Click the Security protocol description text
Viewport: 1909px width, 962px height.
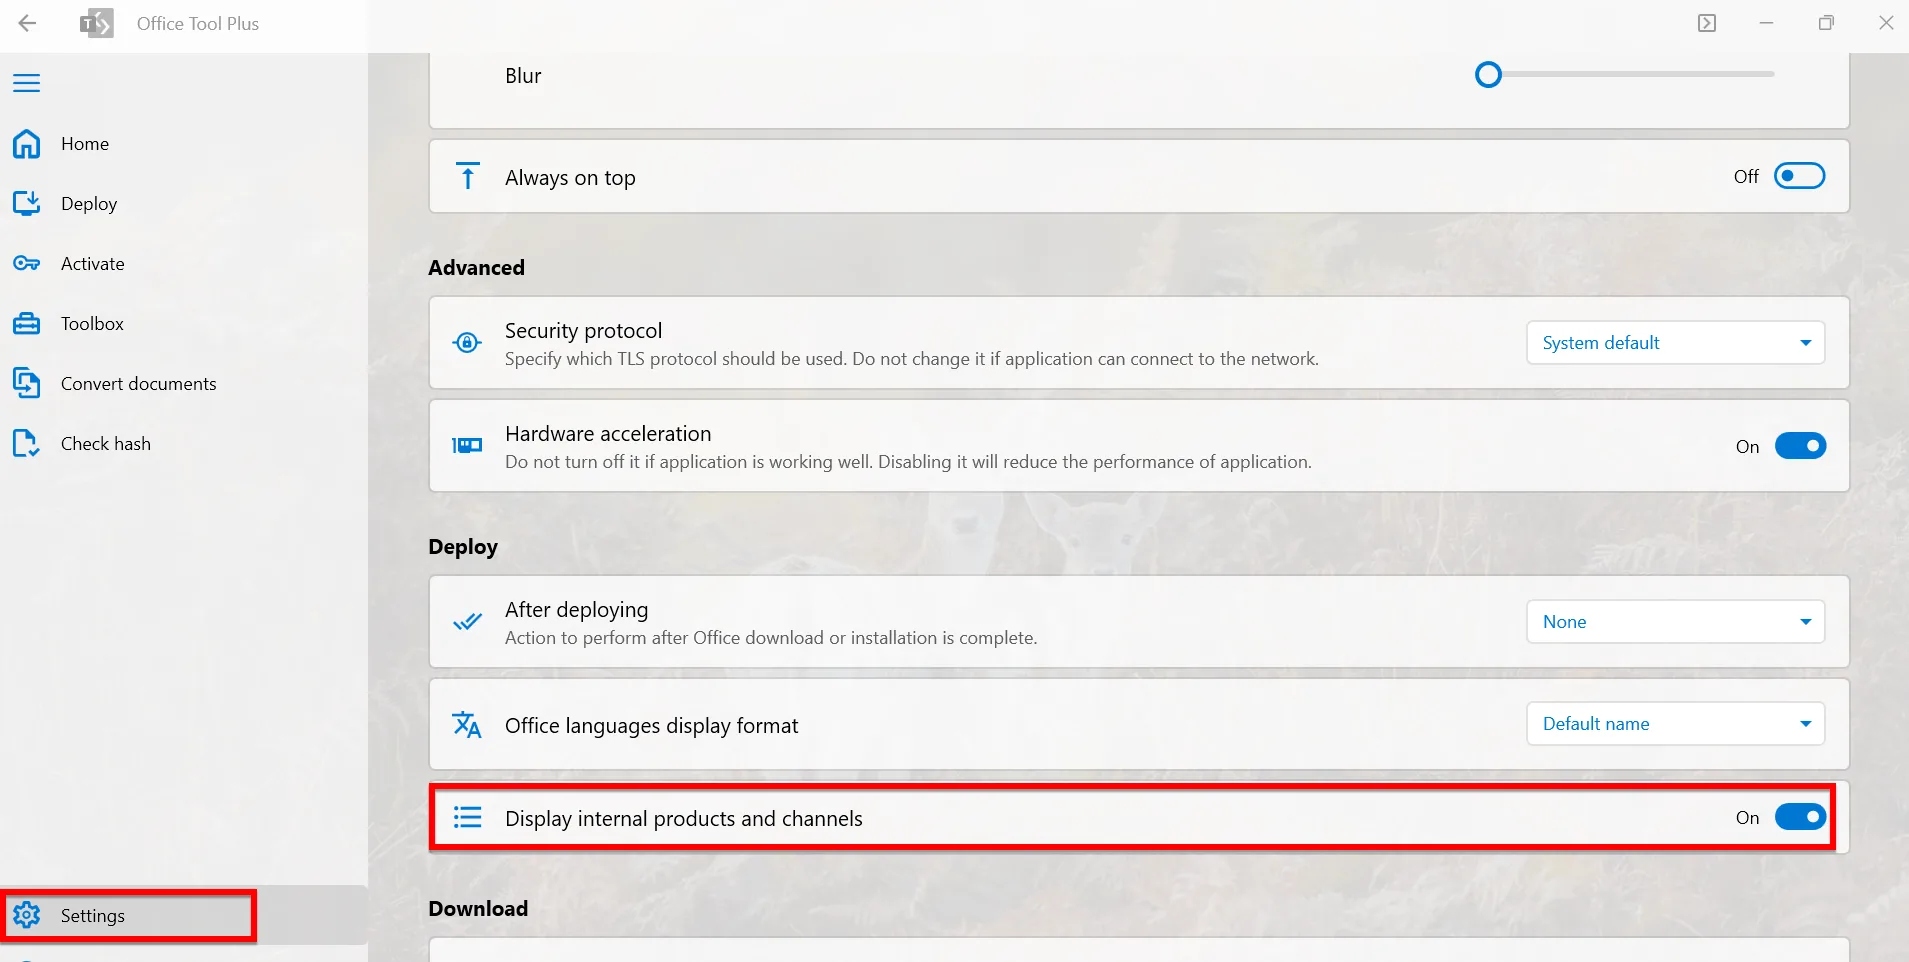point(912,359)
